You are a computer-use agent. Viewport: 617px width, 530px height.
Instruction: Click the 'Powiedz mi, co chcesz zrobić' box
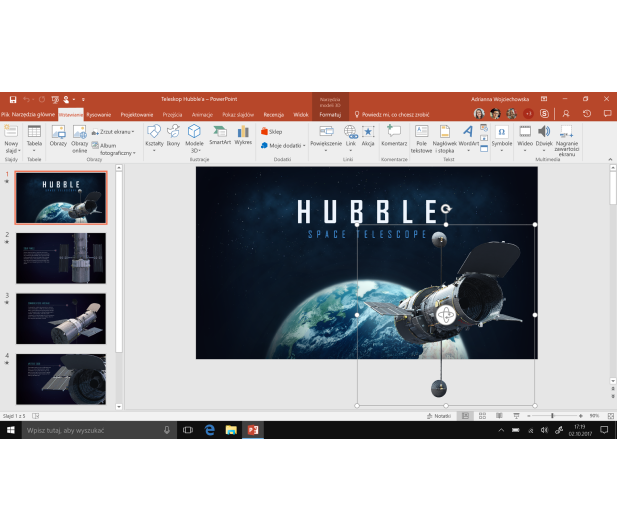[392, 114]
